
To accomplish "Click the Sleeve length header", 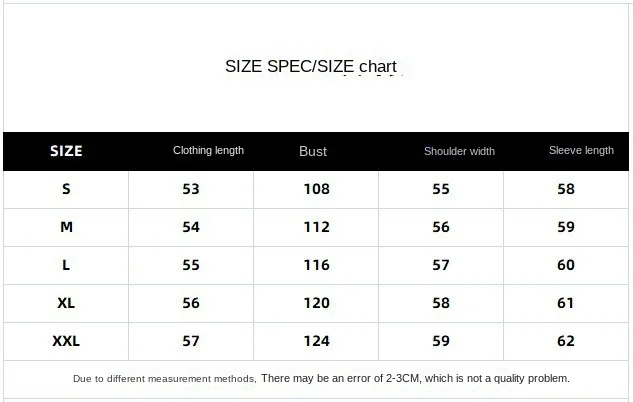I will click(581, 151).
